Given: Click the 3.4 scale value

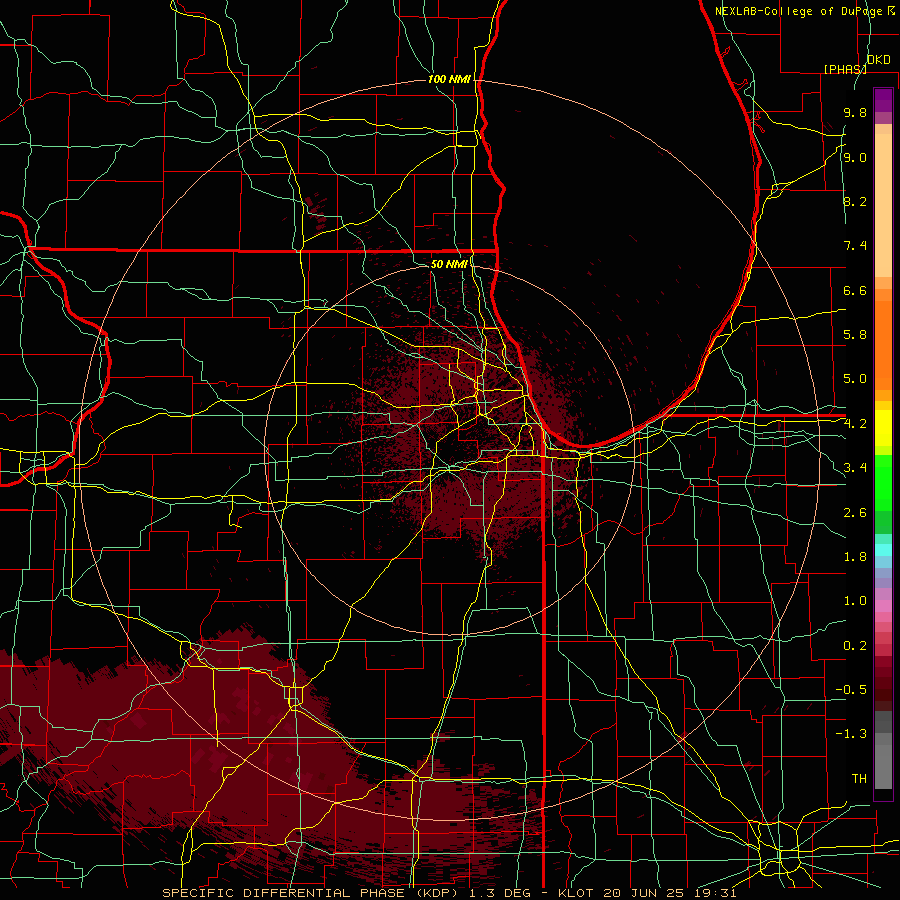Looking at the screenshot, I should coord(855,468).
